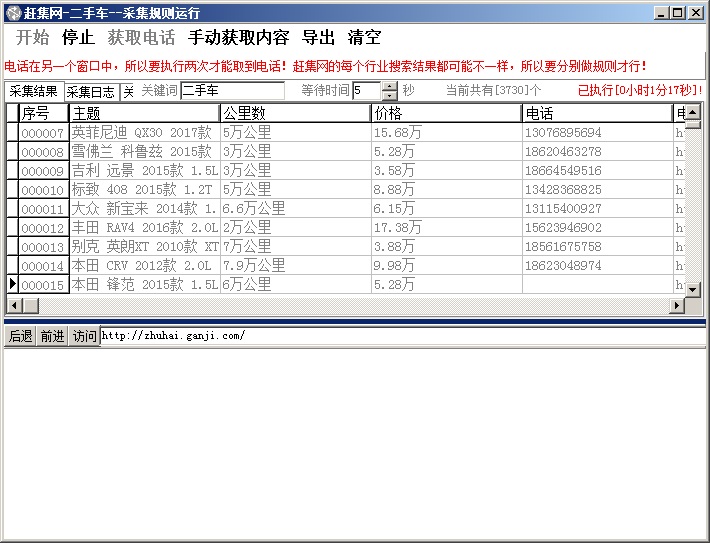
Task: Switch to the 采集日志 tab
Action: tap(91, 91)
